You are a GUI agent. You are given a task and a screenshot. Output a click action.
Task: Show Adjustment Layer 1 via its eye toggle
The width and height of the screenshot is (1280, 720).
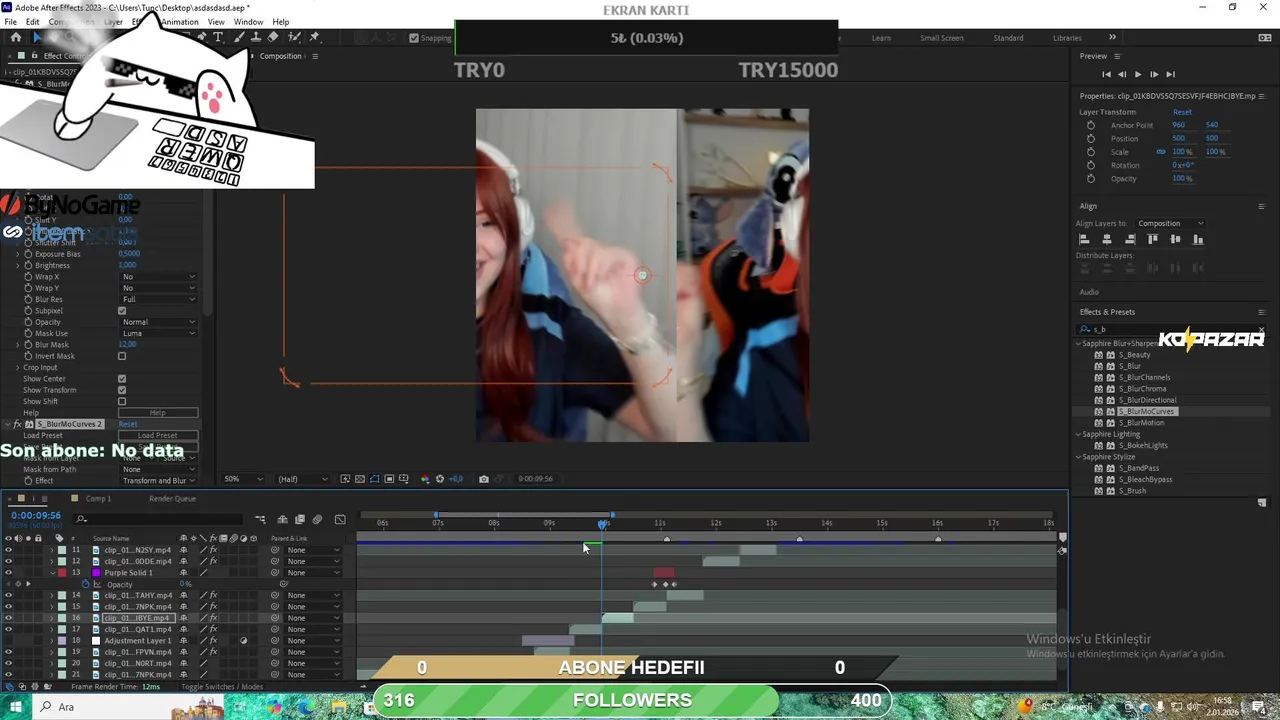(8, 641)
